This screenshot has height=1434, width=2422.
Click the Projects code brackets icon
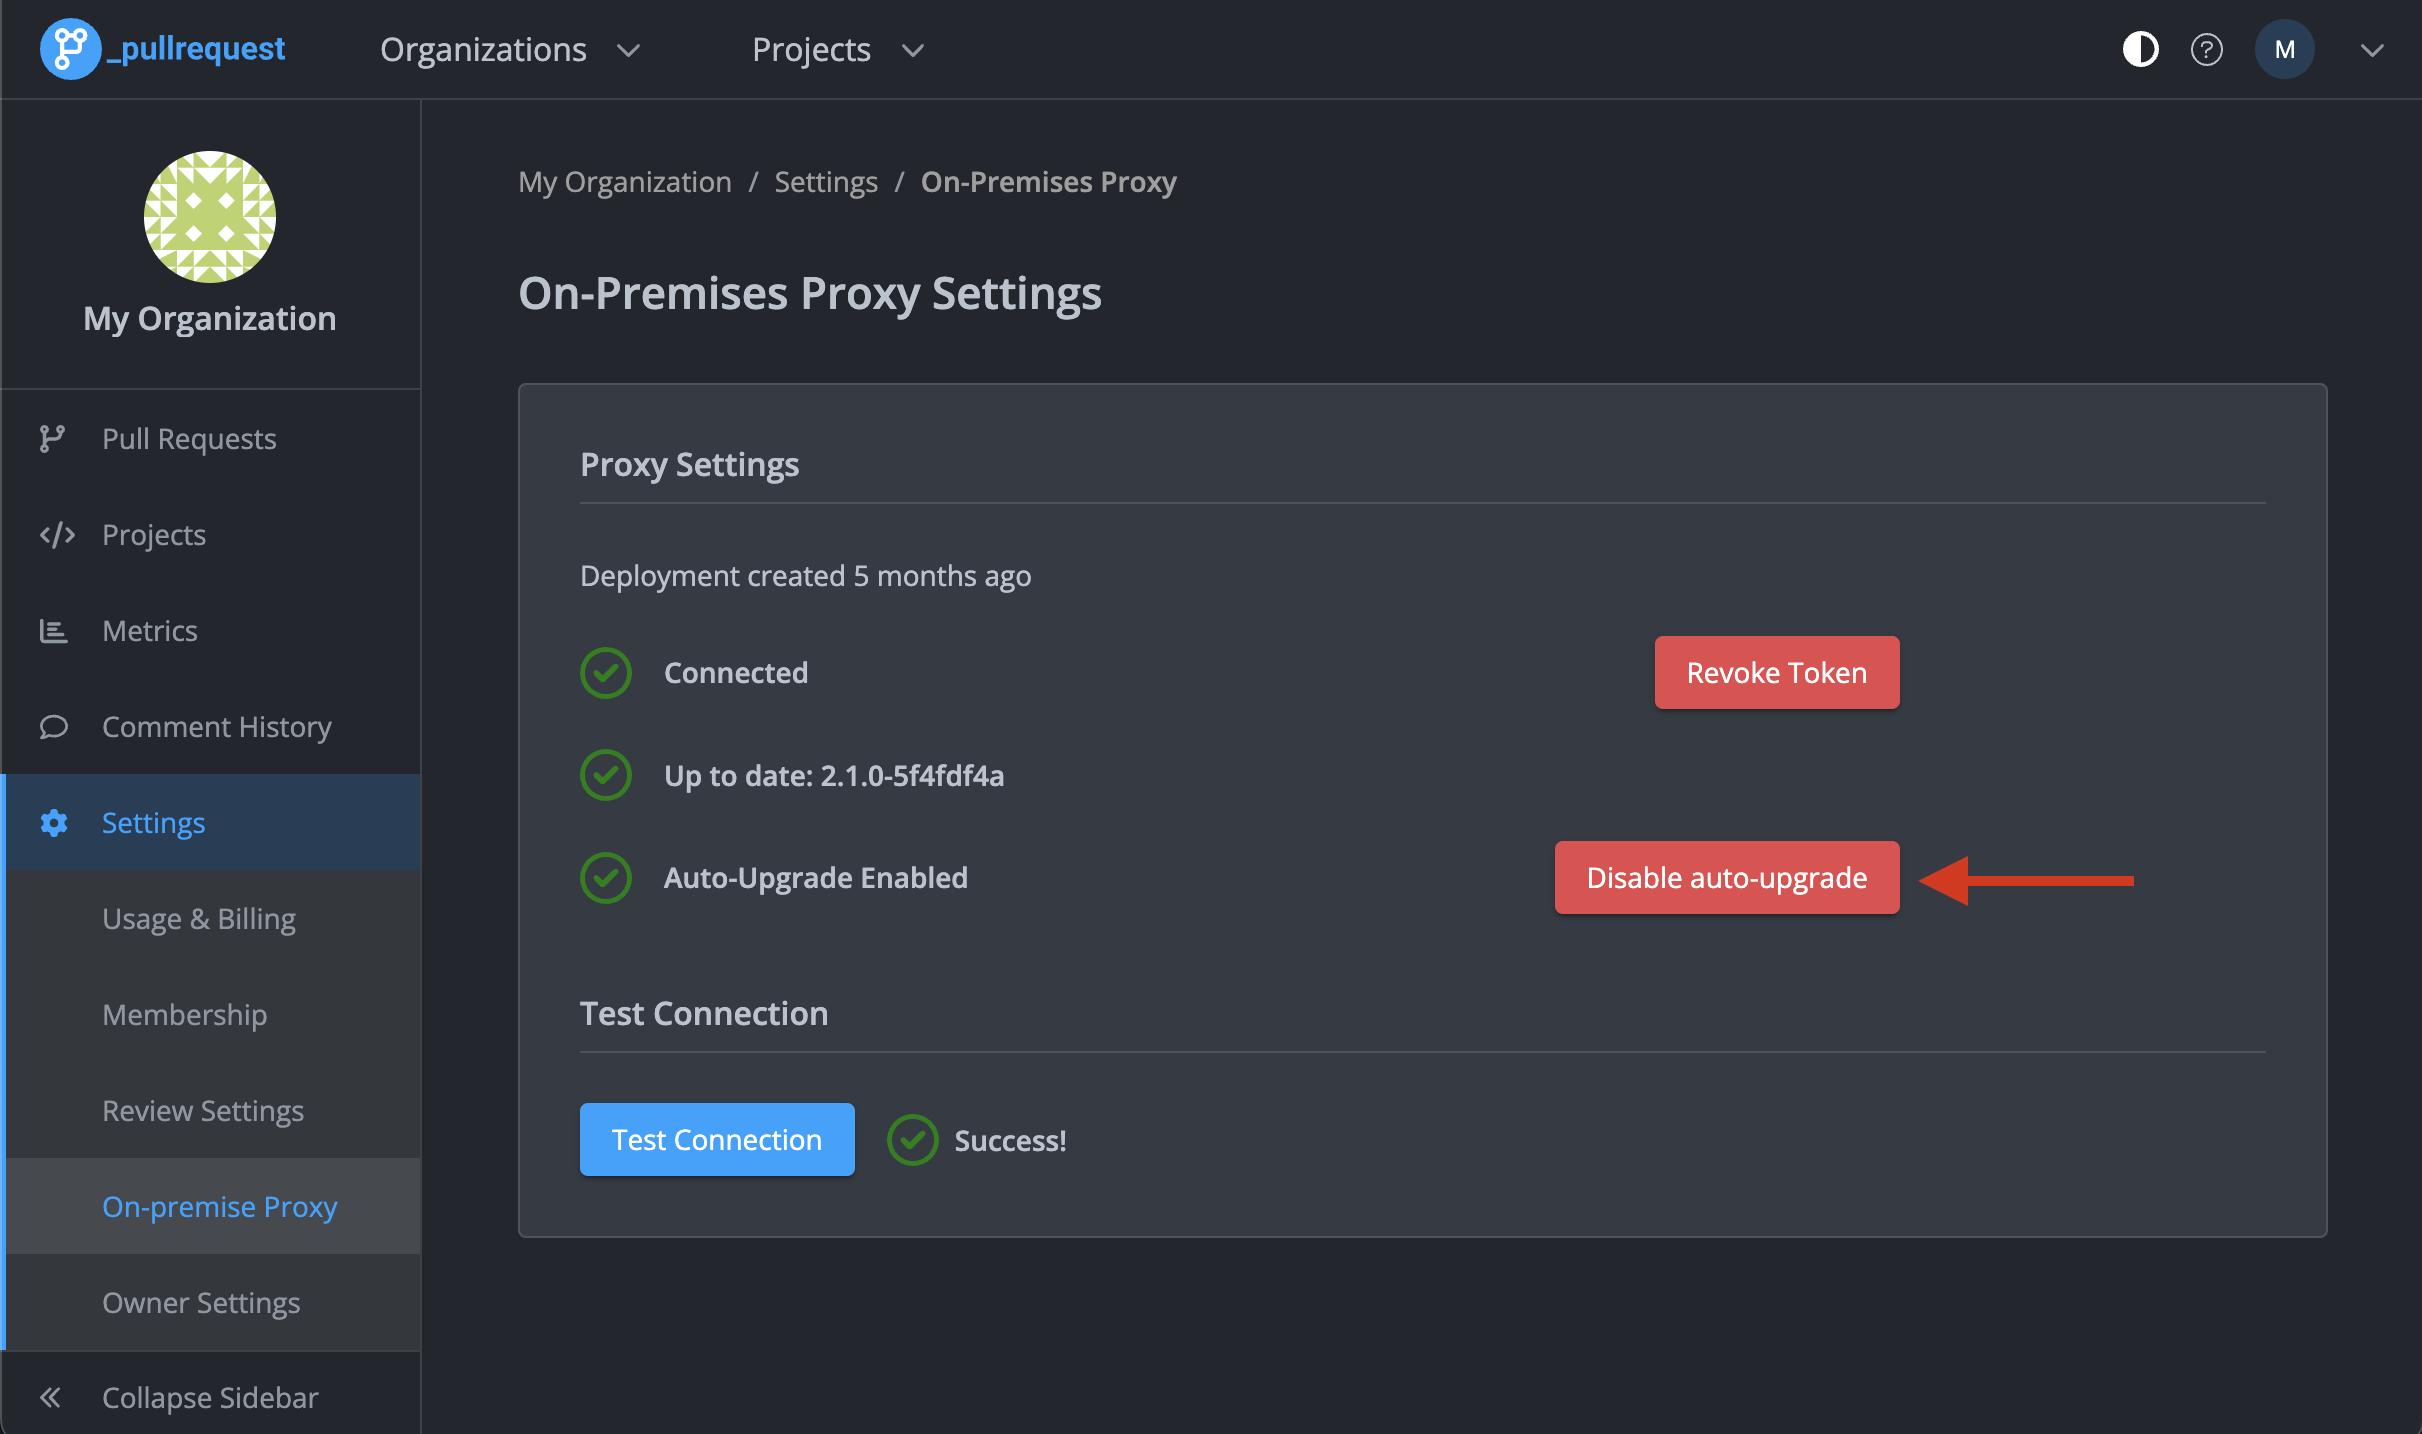pos(57,534)
